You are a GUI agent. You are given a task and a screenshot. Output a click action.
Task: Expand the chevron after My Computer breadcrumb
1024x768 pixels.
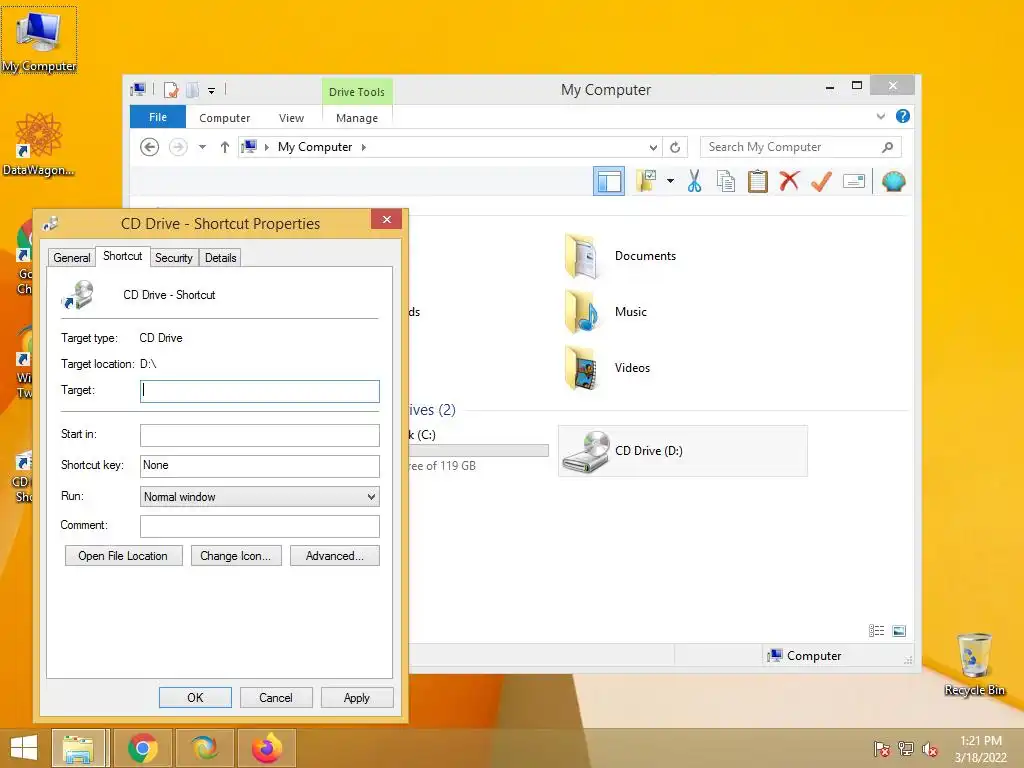point(364,148)
